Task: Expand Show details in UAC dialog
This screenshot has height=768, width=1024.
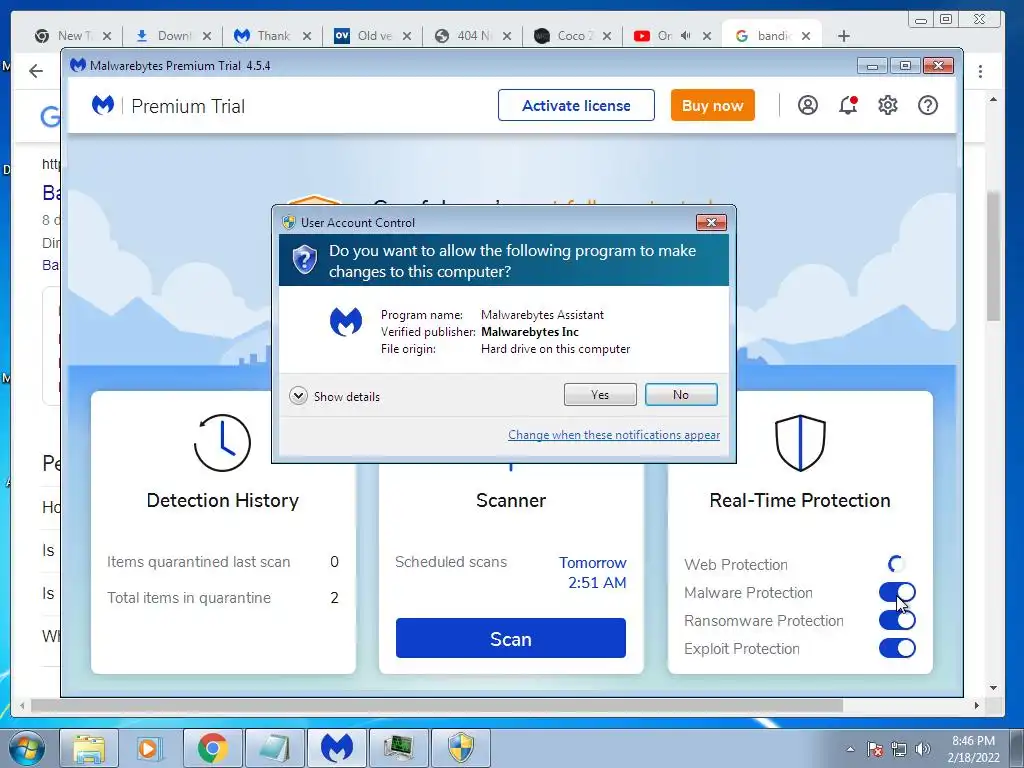Action: click(334, 396)
